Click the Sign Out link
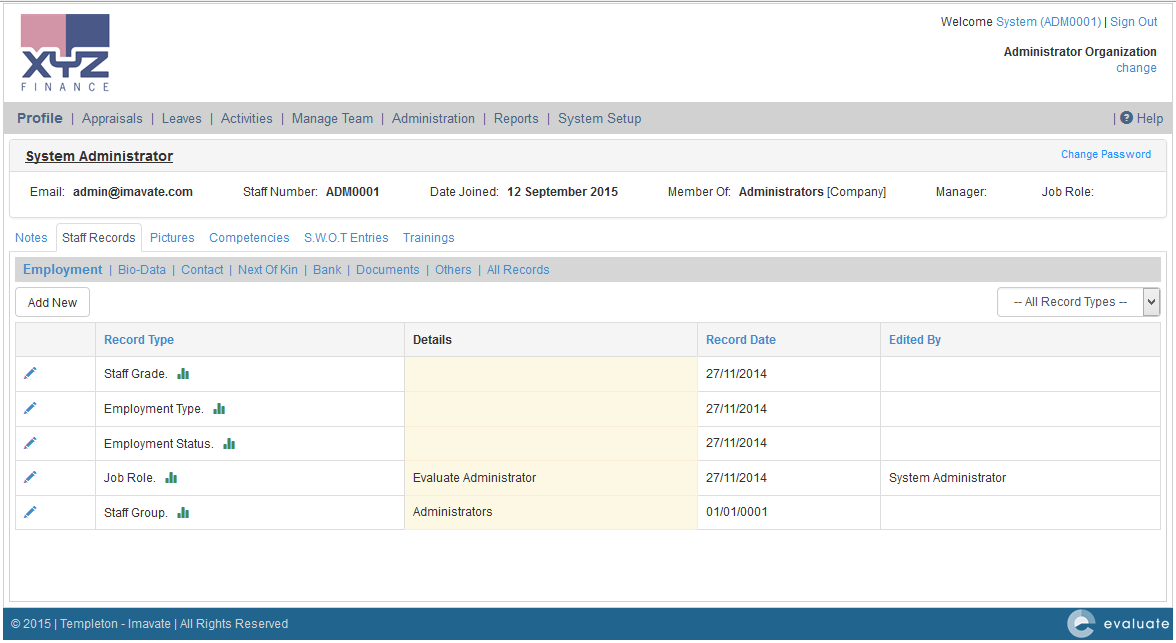Viewport: 1176px width, 643px height. [x=1133, y=22]
